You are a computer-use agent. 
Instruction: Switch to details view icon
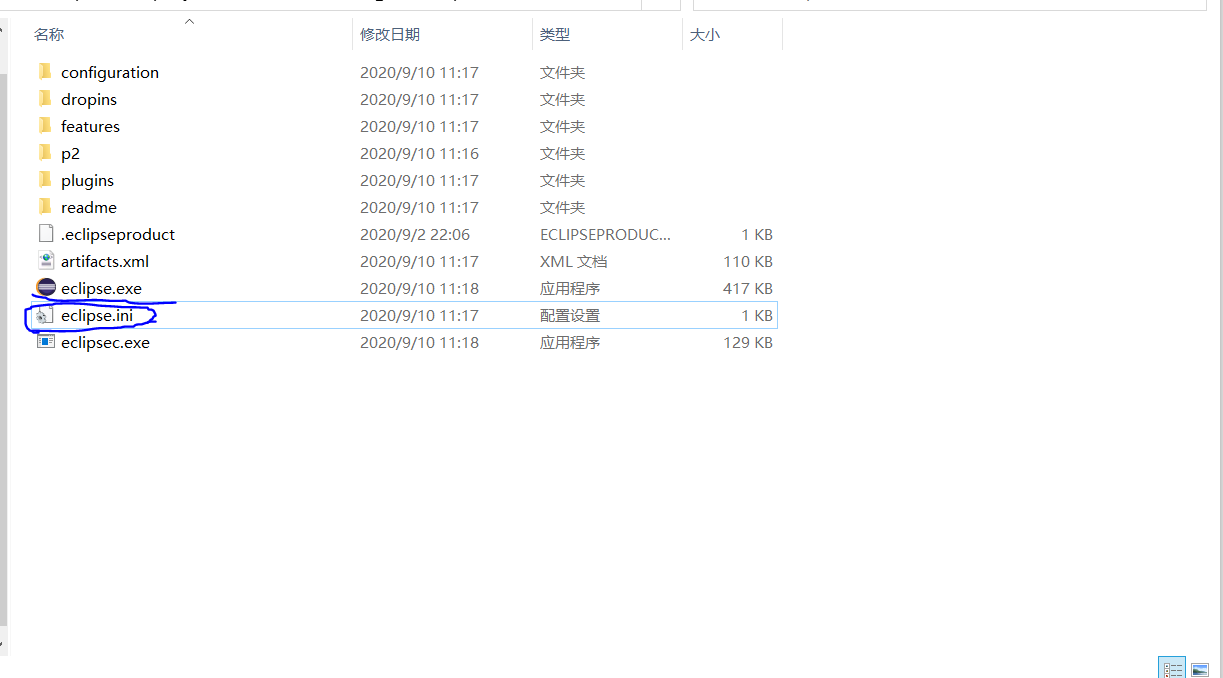tap(1172, 668)
